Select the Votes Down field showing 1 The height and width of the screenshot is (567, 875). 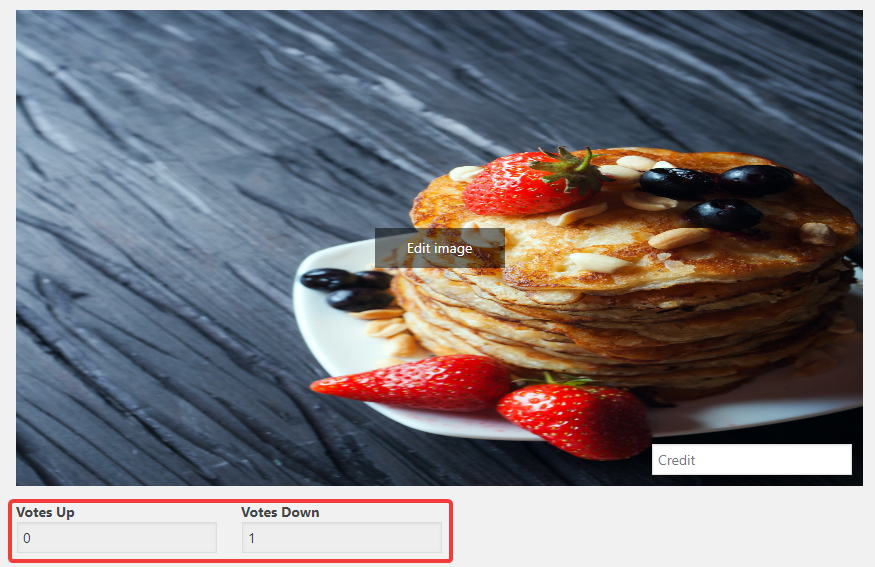click(342, 538)
